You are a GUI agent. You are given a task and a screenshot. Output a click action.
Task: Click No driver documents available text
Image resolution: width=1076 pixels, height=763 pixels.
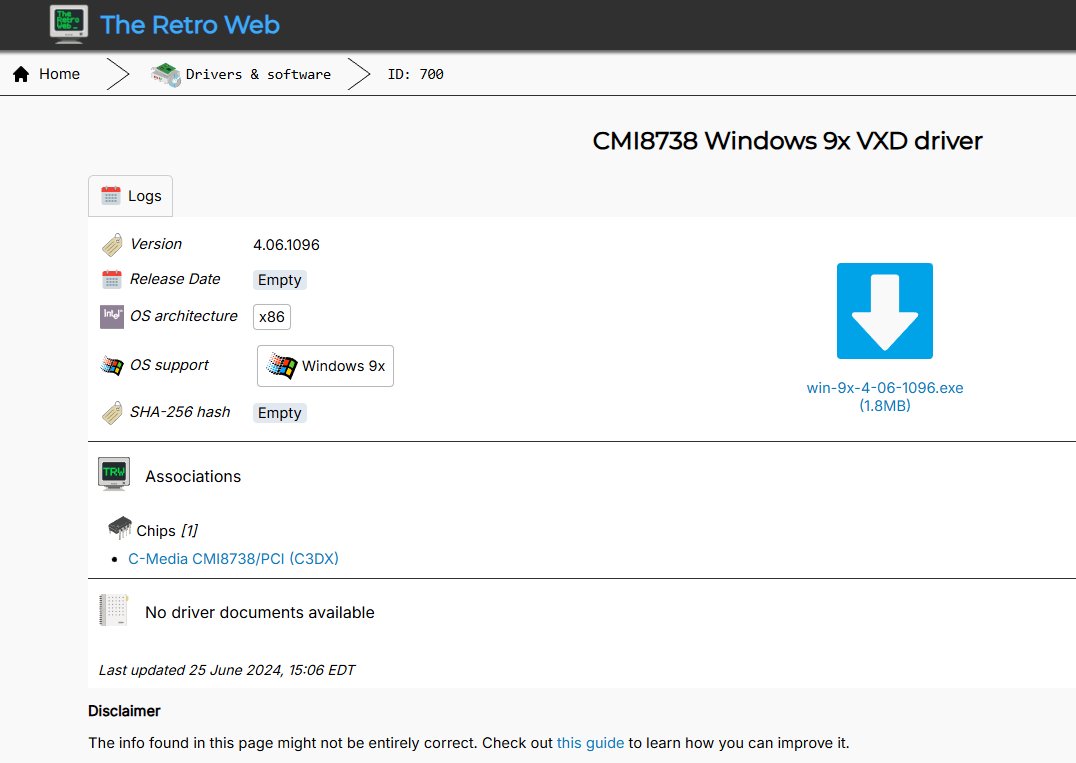click(x=259, y=612)
